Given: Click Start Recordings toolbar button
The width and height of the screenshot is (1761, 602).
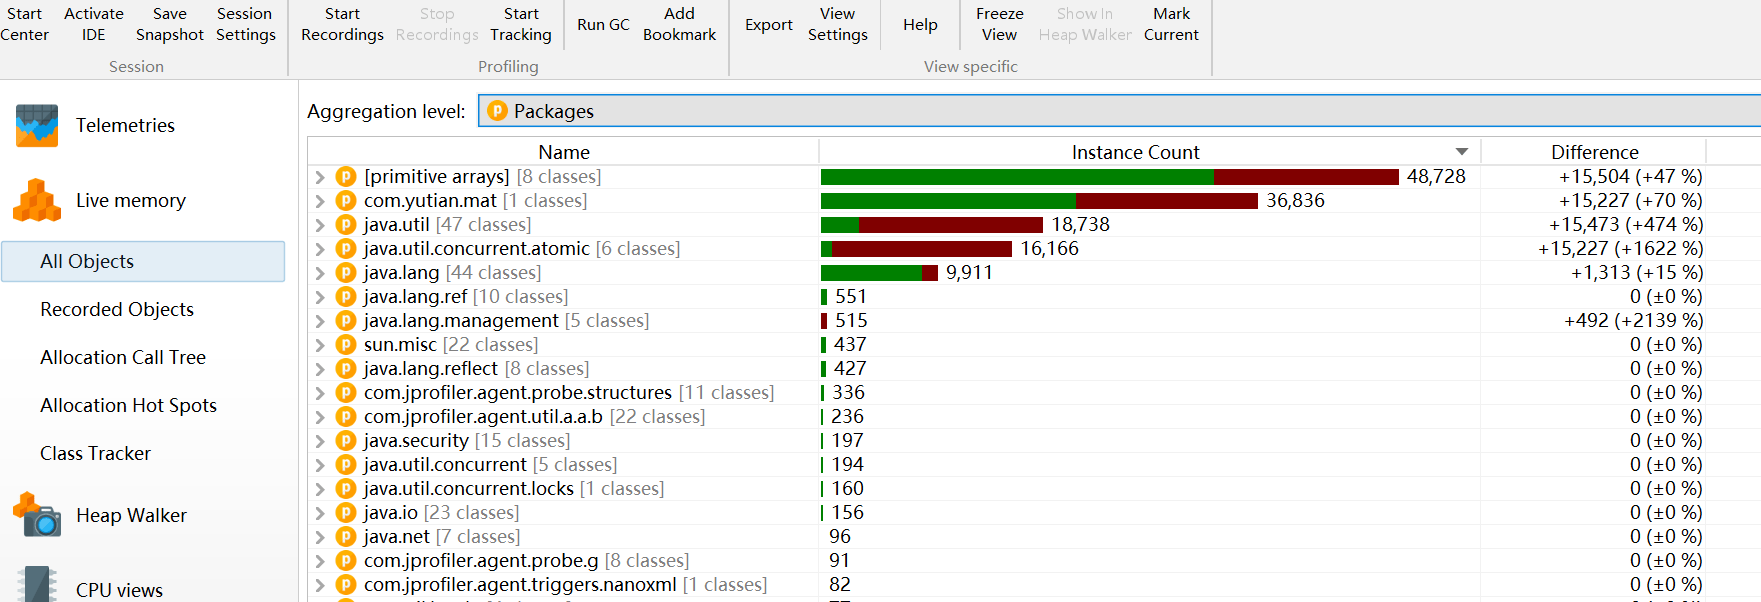Looking at the screenshot, I should [342, 24].
